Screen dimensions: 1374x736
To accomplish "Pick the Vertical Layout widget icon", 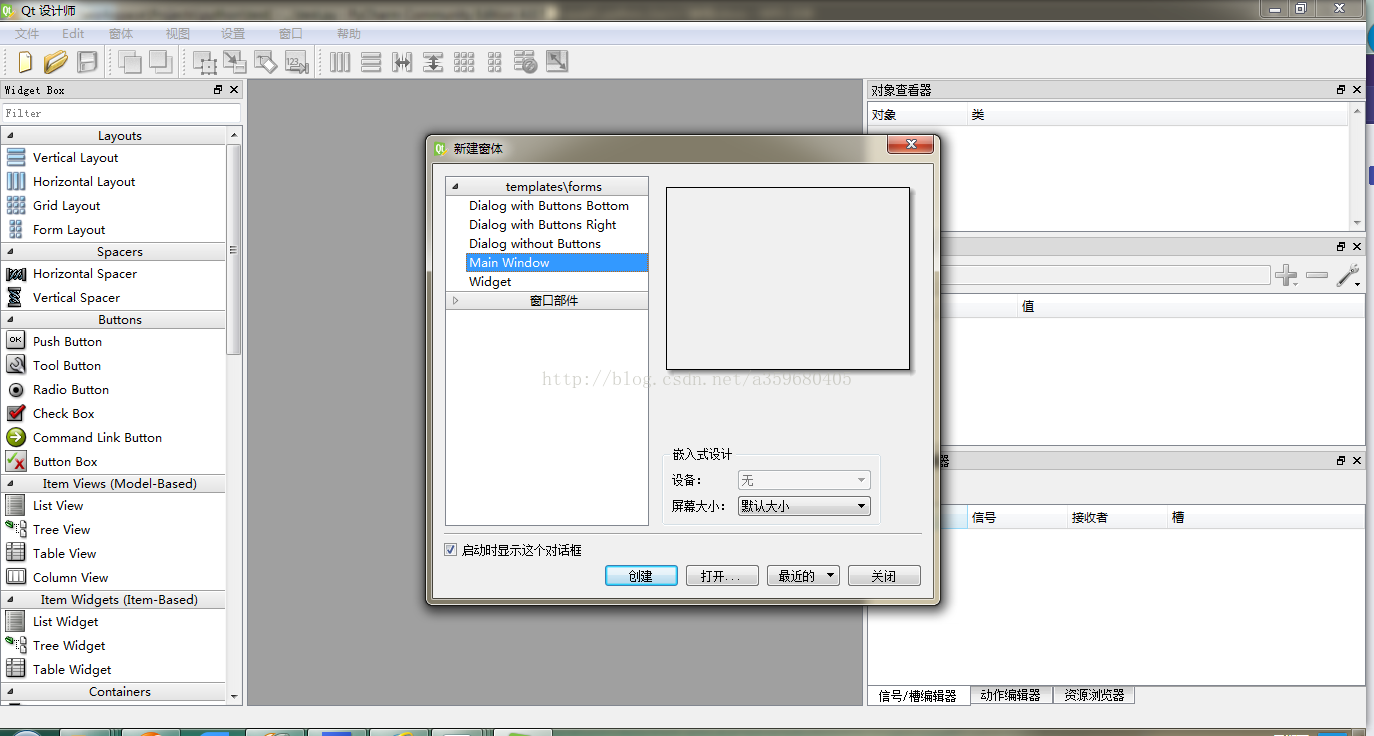I will coord(16,157).
